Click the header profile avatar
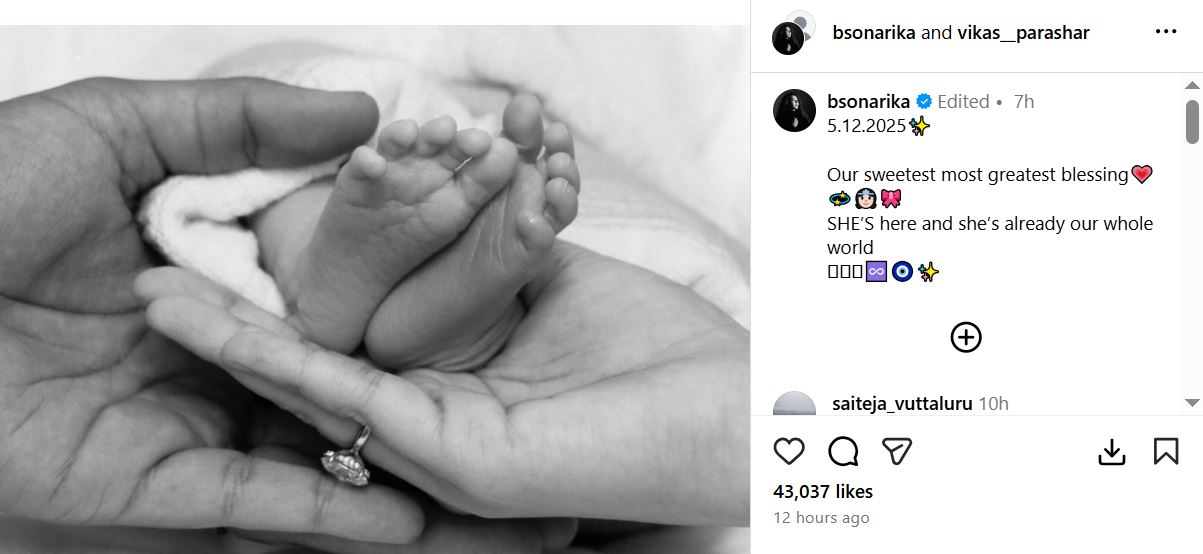 click(790, 35)
